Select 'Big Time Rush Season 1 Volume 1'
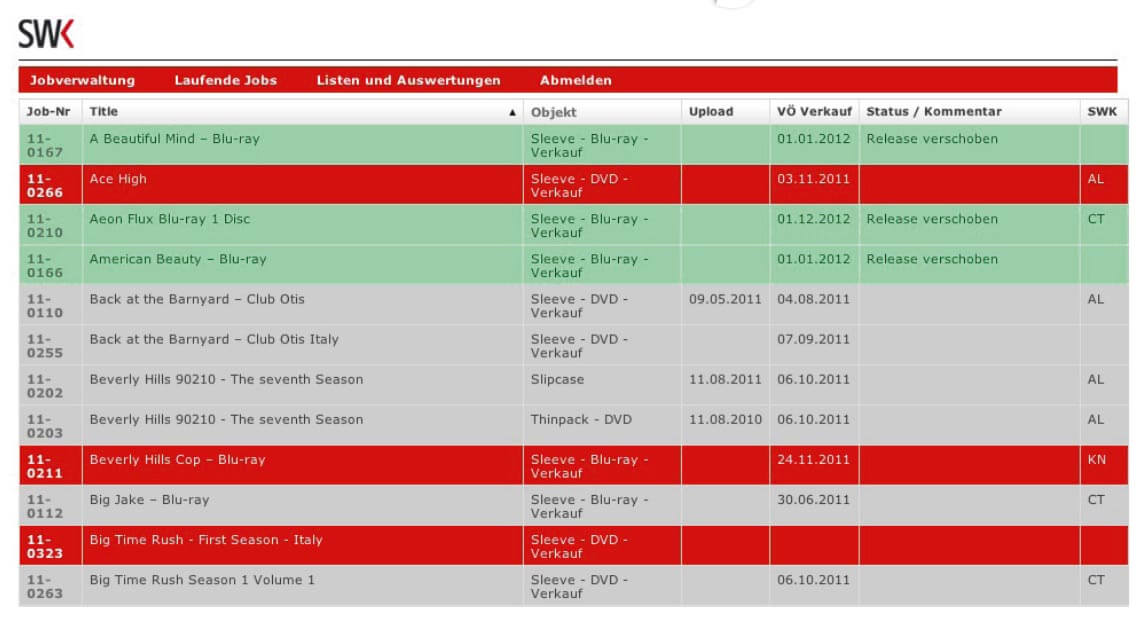Viewport: 1143px width, 627px height. point(202,580)
